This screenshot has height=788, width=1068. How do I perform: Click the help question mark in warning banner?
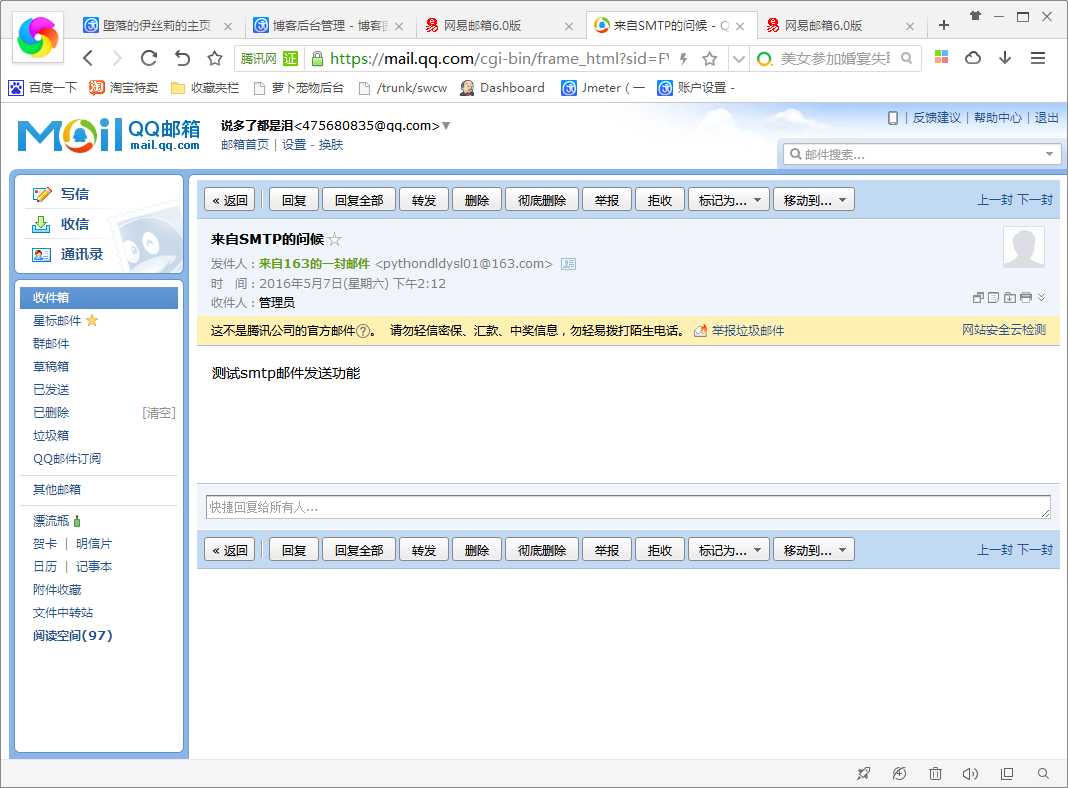pyautogui.click(x=364, y=331)
